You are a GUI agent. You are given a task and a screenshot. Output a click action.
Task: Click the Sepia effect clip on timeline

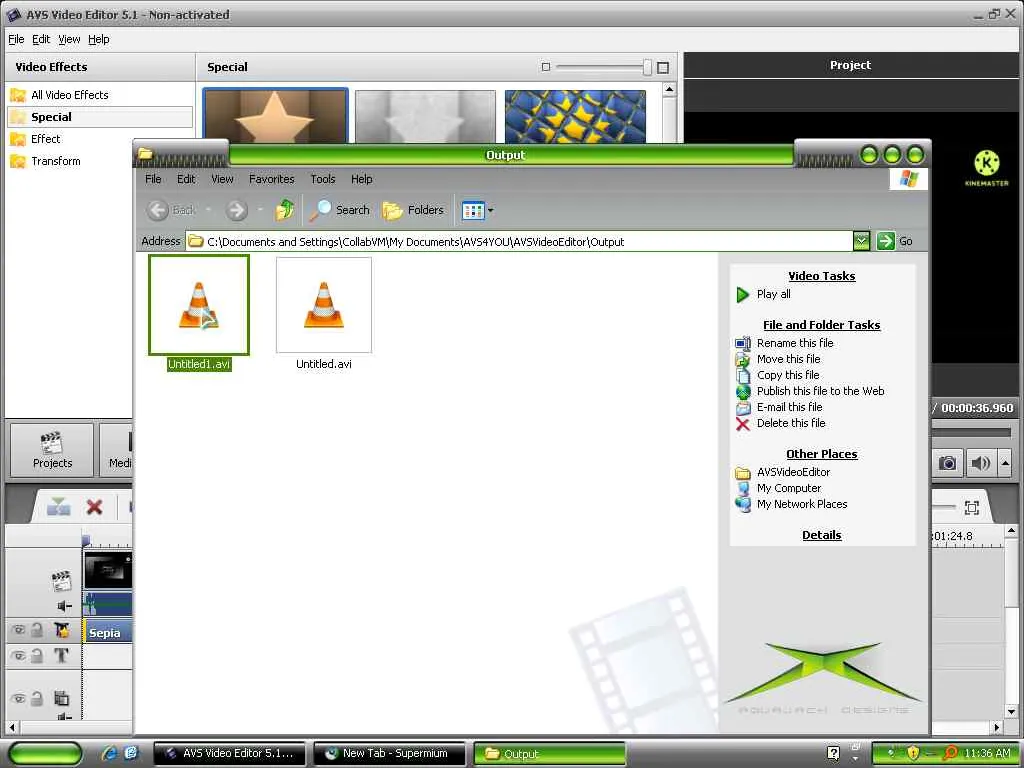coord(108,632)
